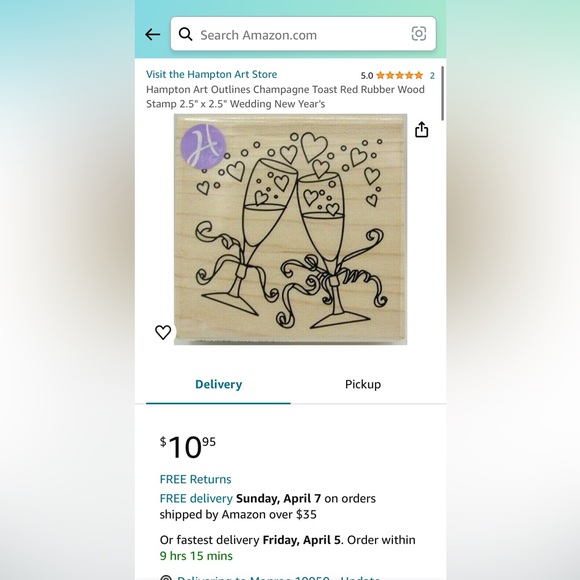
Task: Click the Search Amazon.com field
Action: click(x=303, y=34)
